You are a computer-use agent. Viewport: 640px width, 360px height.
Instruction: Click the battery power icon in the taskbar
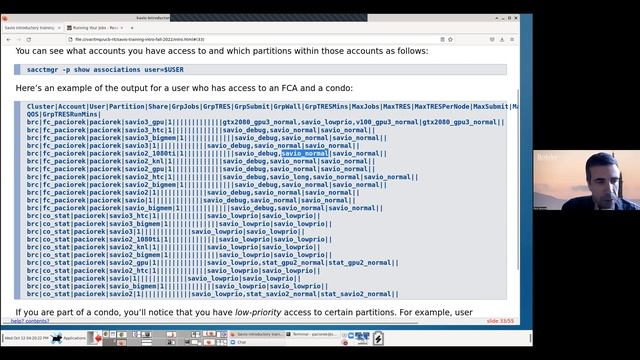[378, 338]
